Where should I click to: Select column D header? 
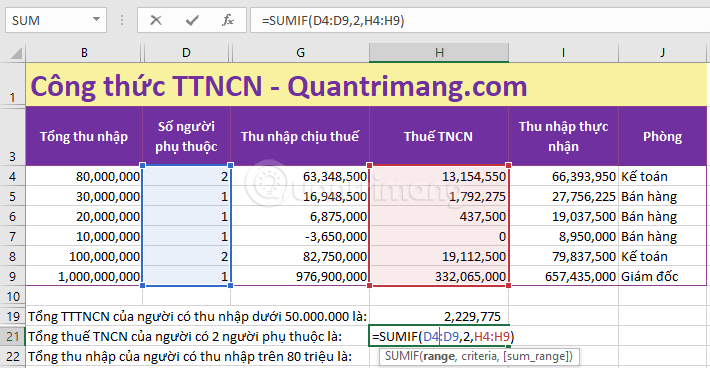(x=187, y=53)
